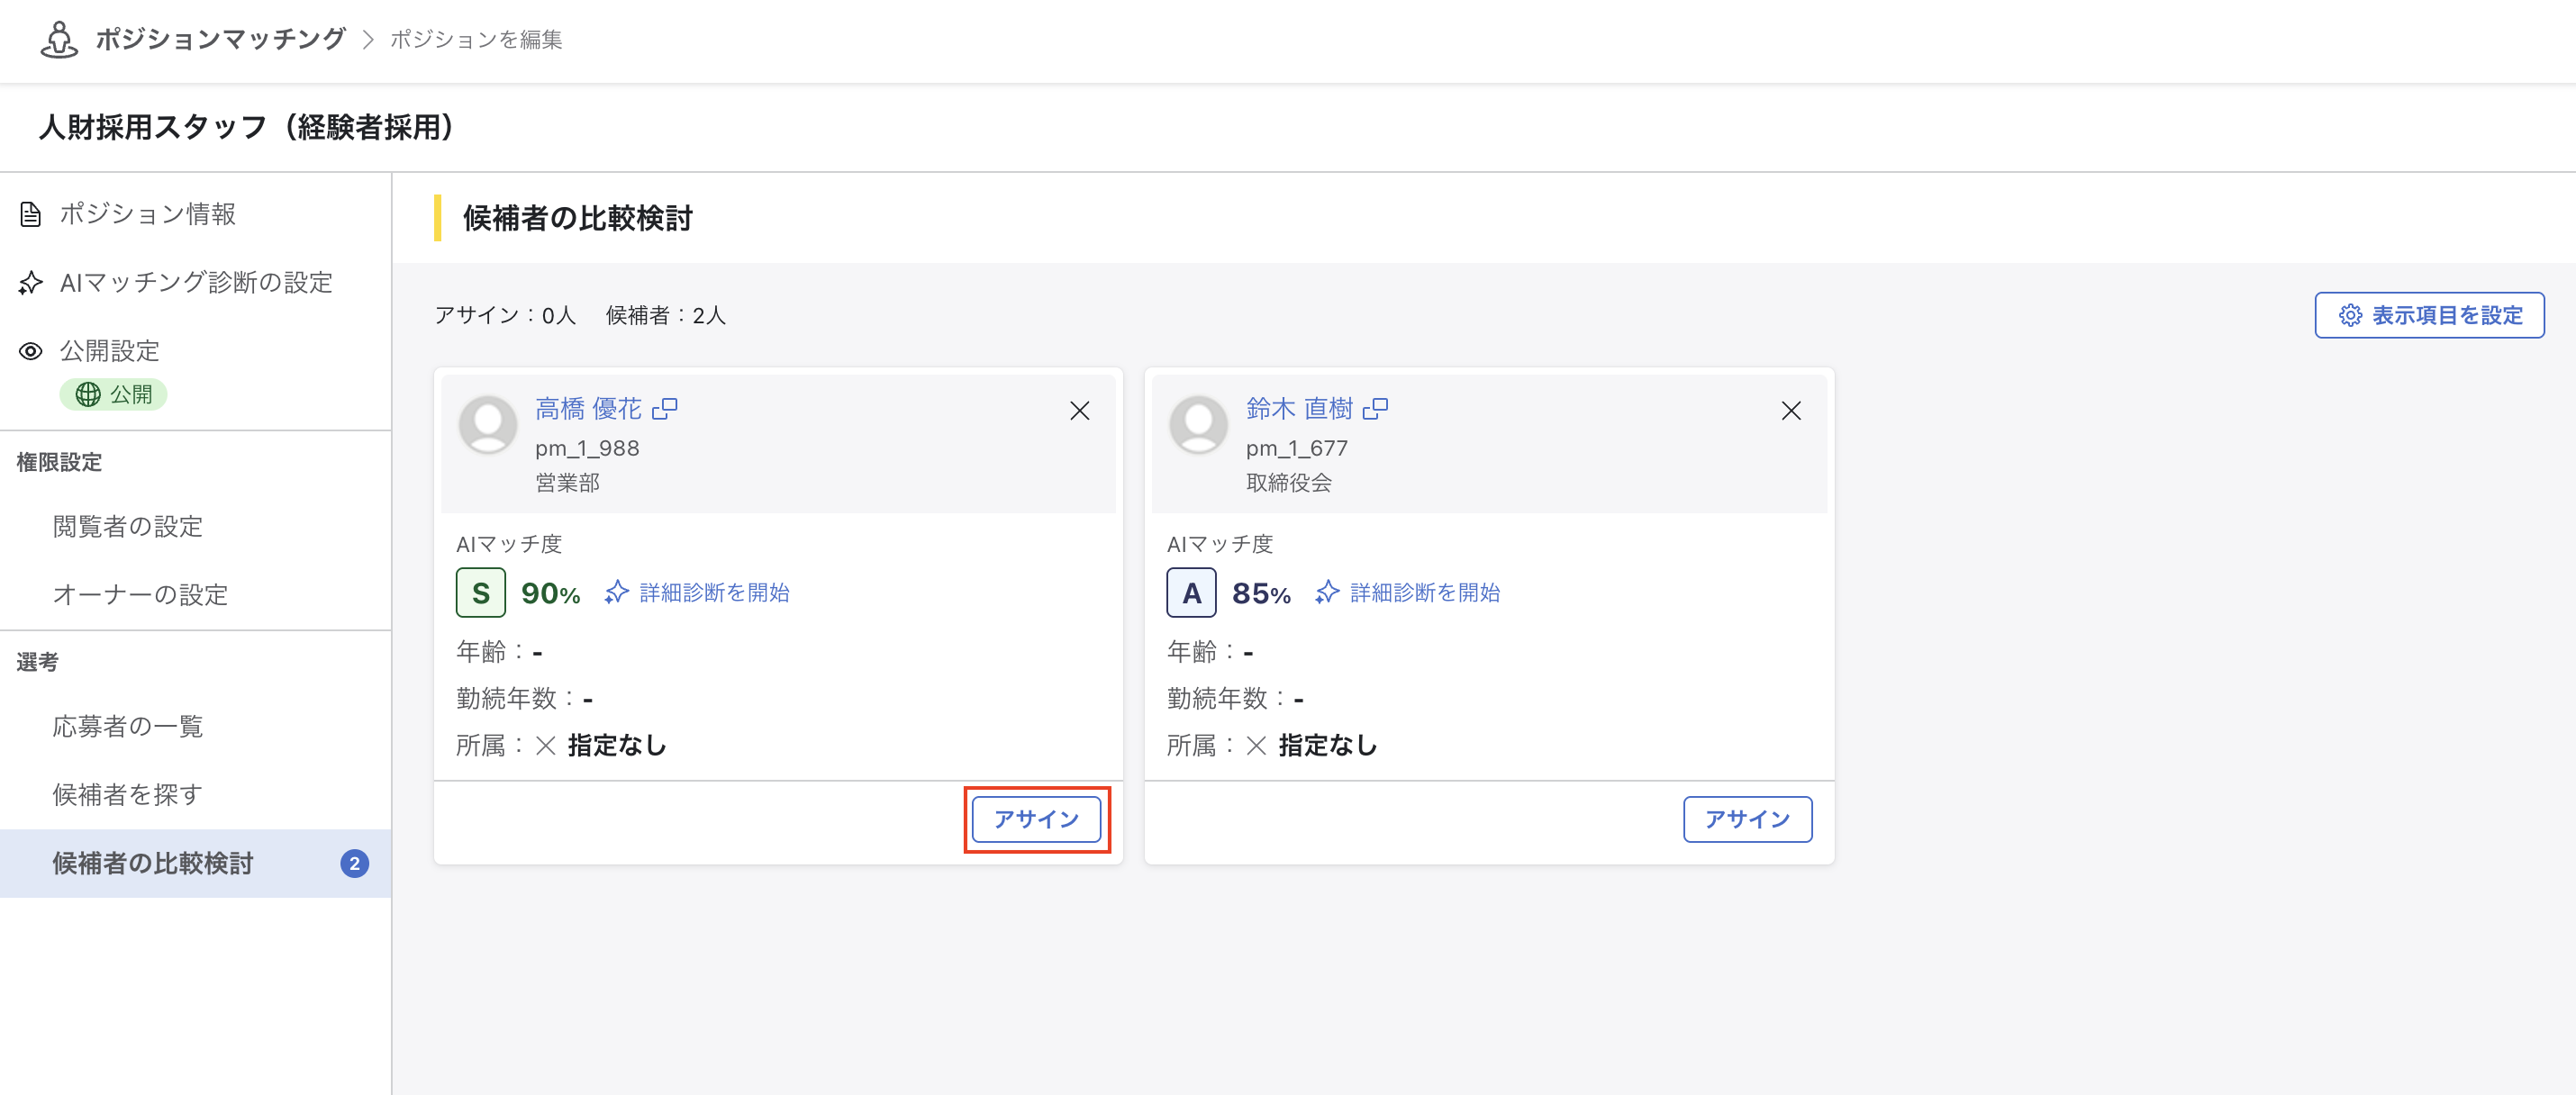
Task: Select text pm_1_988
Action: click(588, 449)
